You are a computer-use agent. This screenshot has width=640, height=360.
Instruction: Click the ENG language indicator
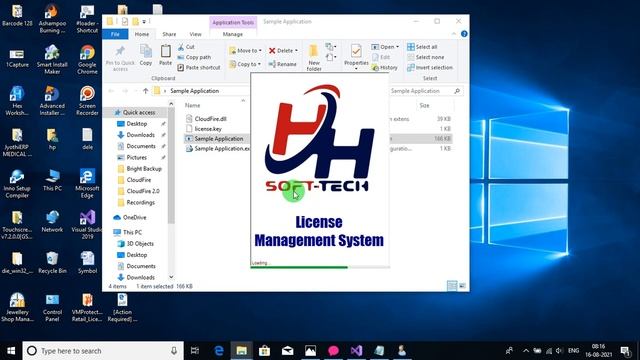tap(573, 351)
